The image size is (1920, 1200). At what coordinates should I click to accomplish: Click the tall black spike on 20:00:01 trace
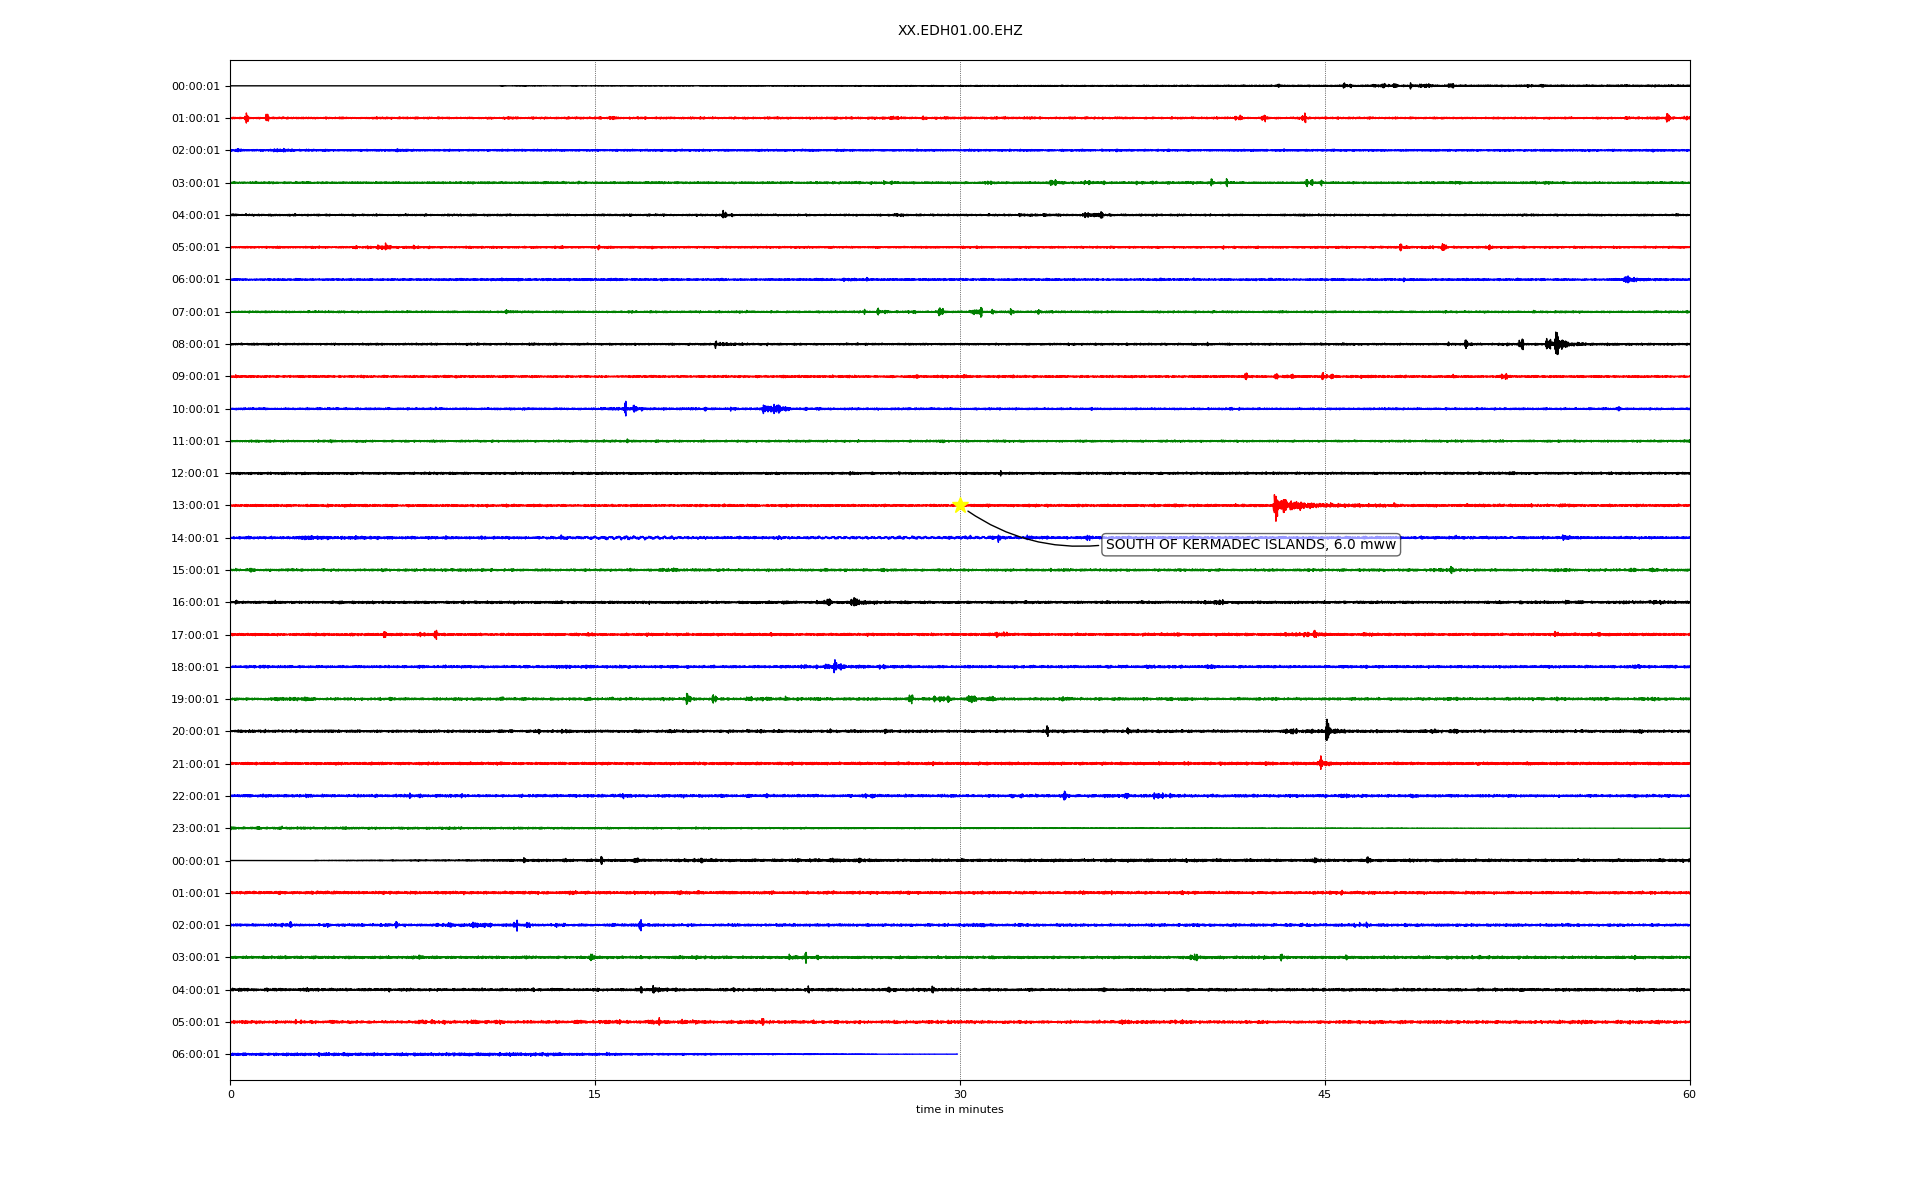tap(1327, 731)
